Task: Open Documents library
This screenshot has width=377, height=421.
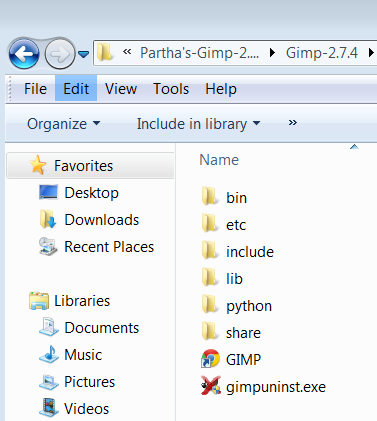Action: click(x=102, y=328)
